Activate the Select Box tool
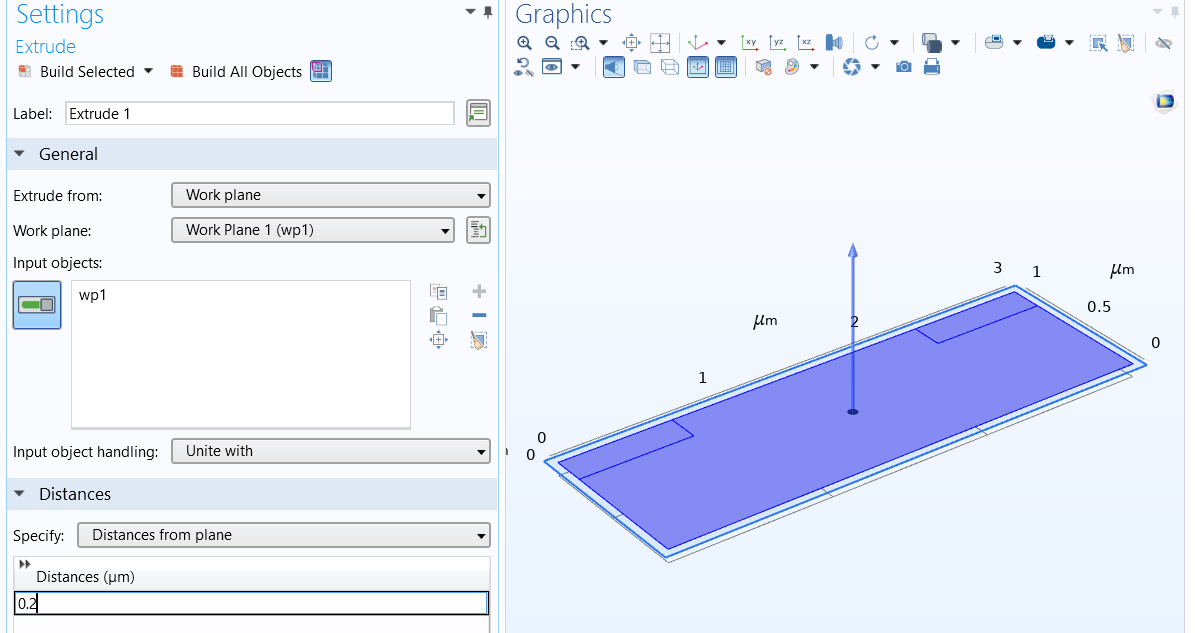This screenshot has width=1195, height=633. tap(1098, 43)
